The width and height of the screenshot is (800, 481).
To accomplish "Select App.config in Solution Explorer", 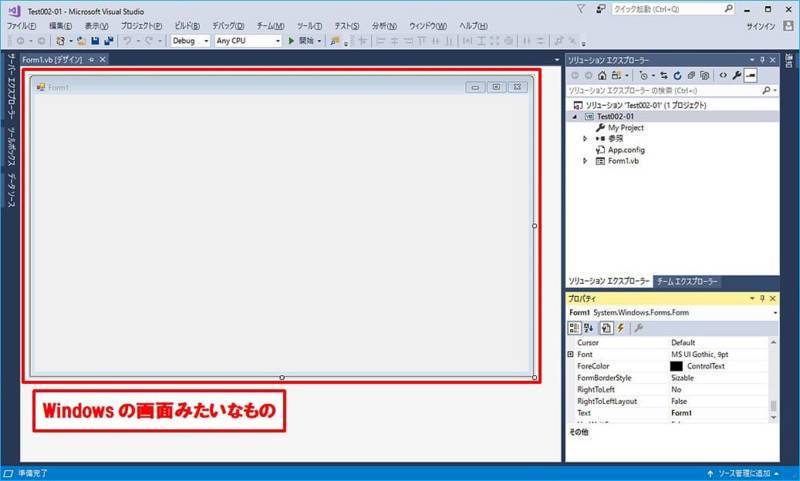I will pyautogui.click(x=626, y=150).
